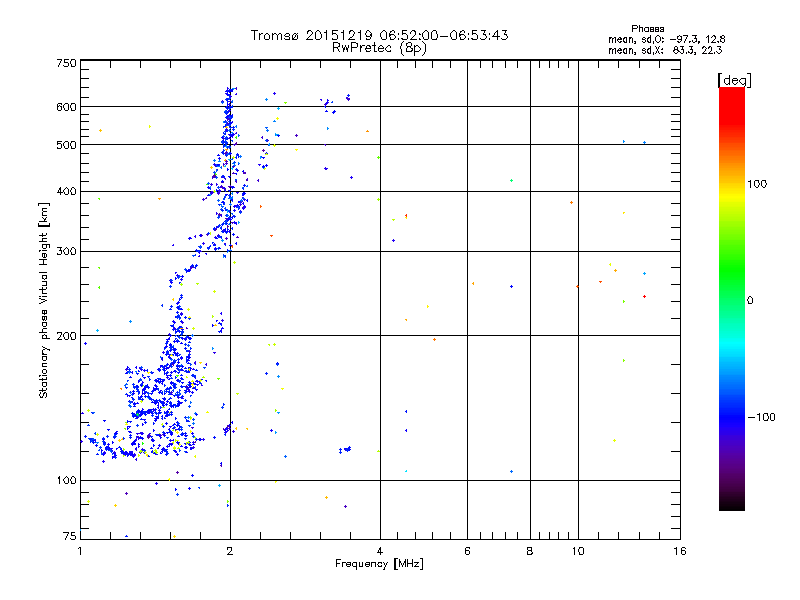800x600 pixels.
Task: Click the y-axis tick label '500'
Action: click(x=66, y=145)
